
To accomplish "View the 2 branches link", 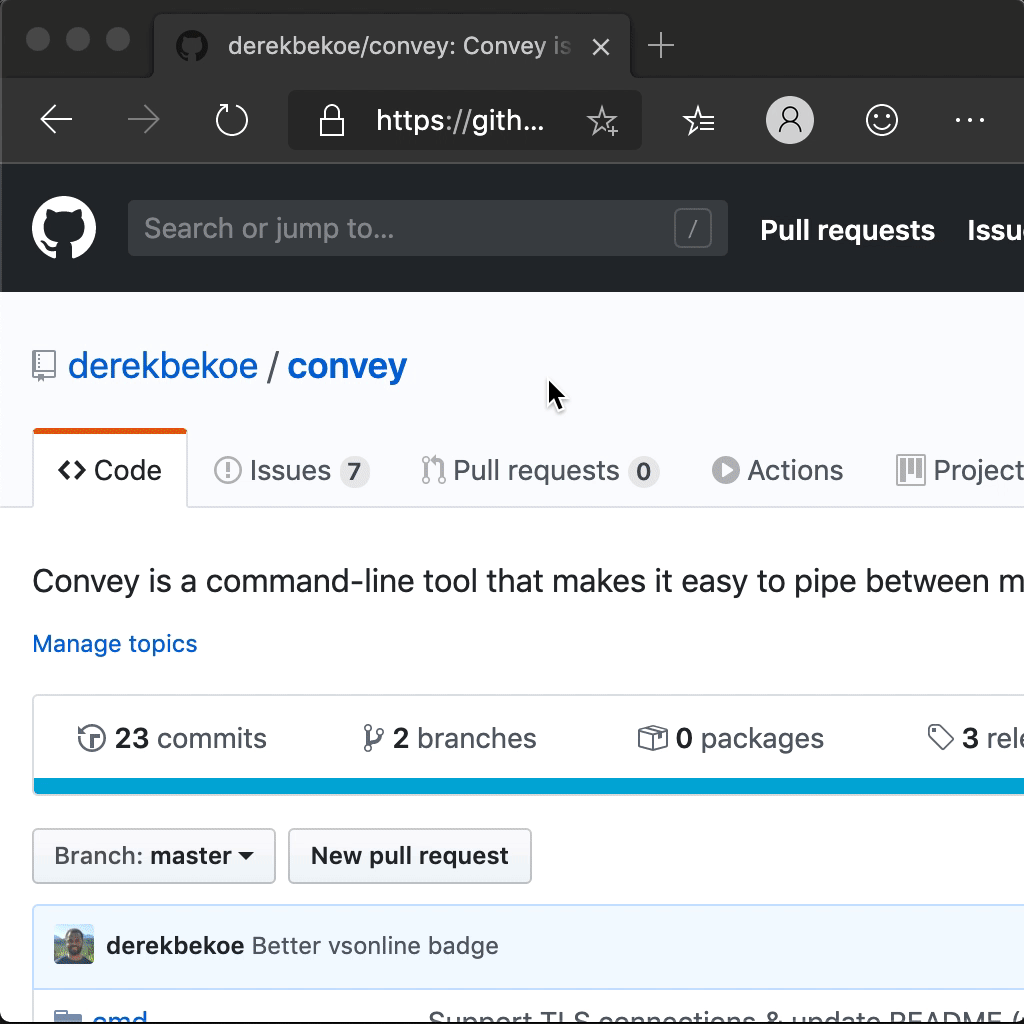I will [449, 739].
